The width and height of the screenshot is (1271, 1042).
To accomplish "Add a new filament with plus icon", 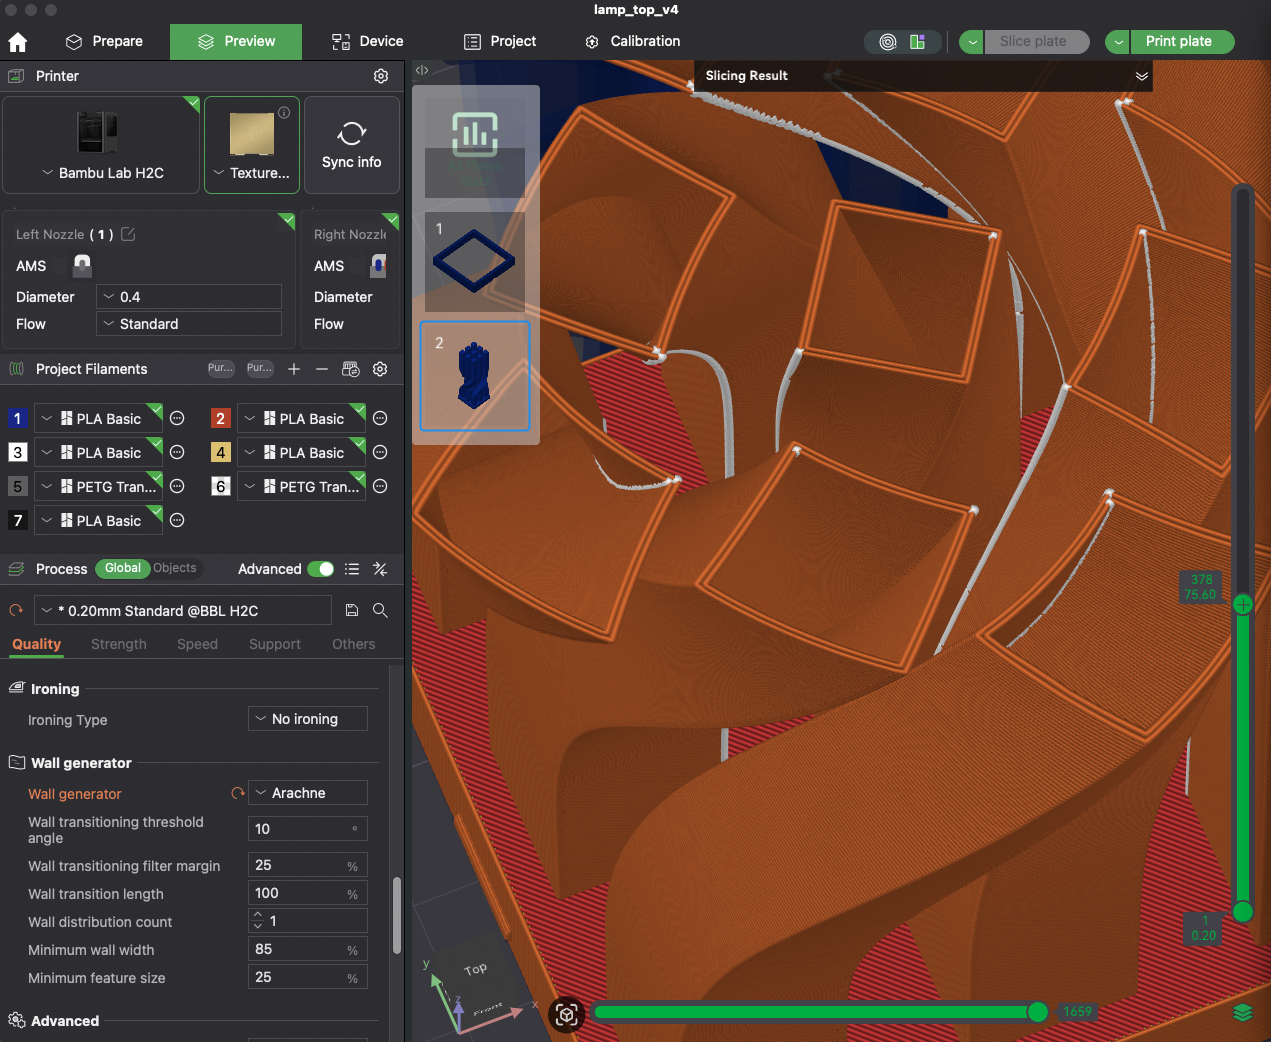I will (294, 369).
